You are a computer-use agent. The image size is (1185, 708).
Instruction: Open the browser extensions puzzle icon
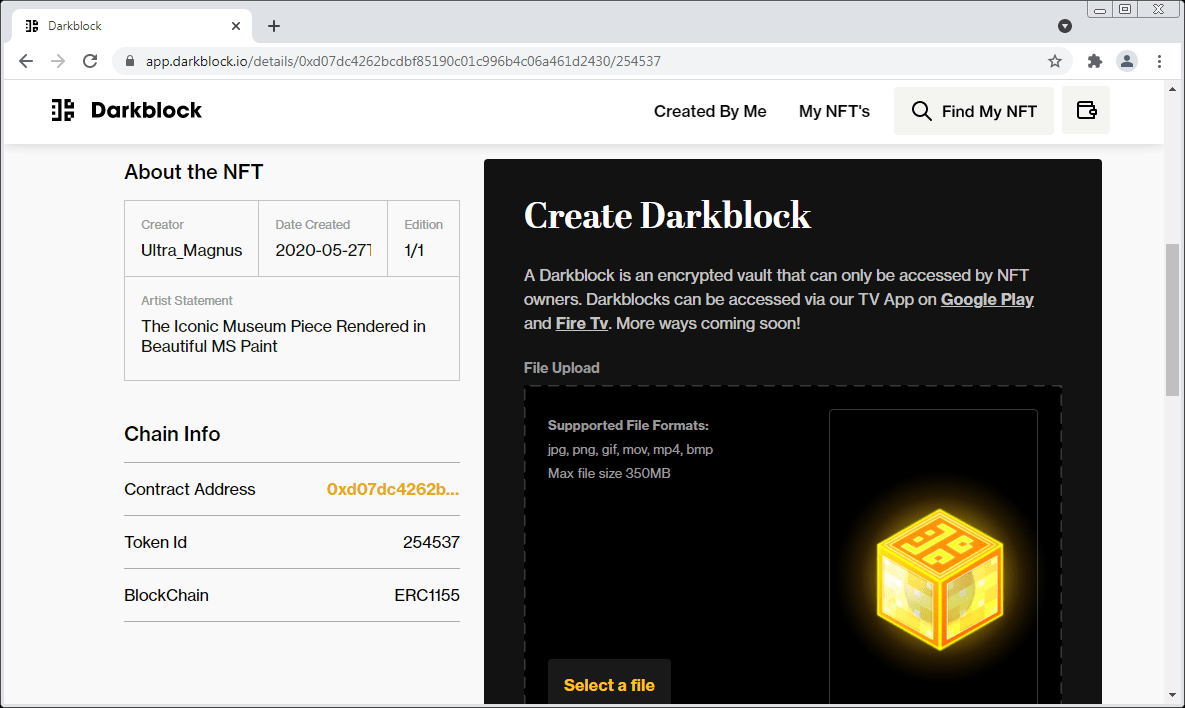coord(1094,61)
